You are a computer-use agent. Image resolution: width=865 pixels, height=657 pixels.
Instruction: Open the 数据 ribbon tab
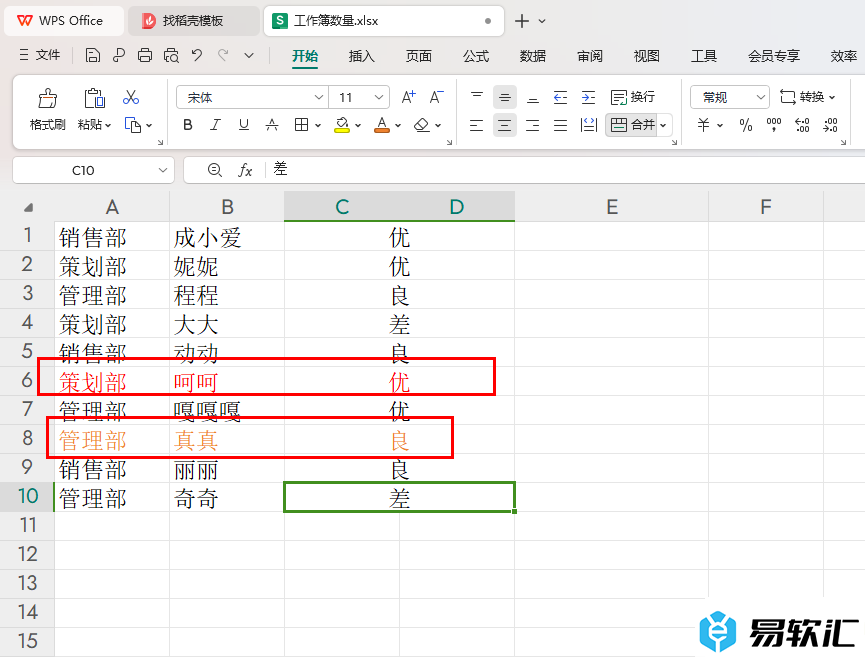click(533, 56)
